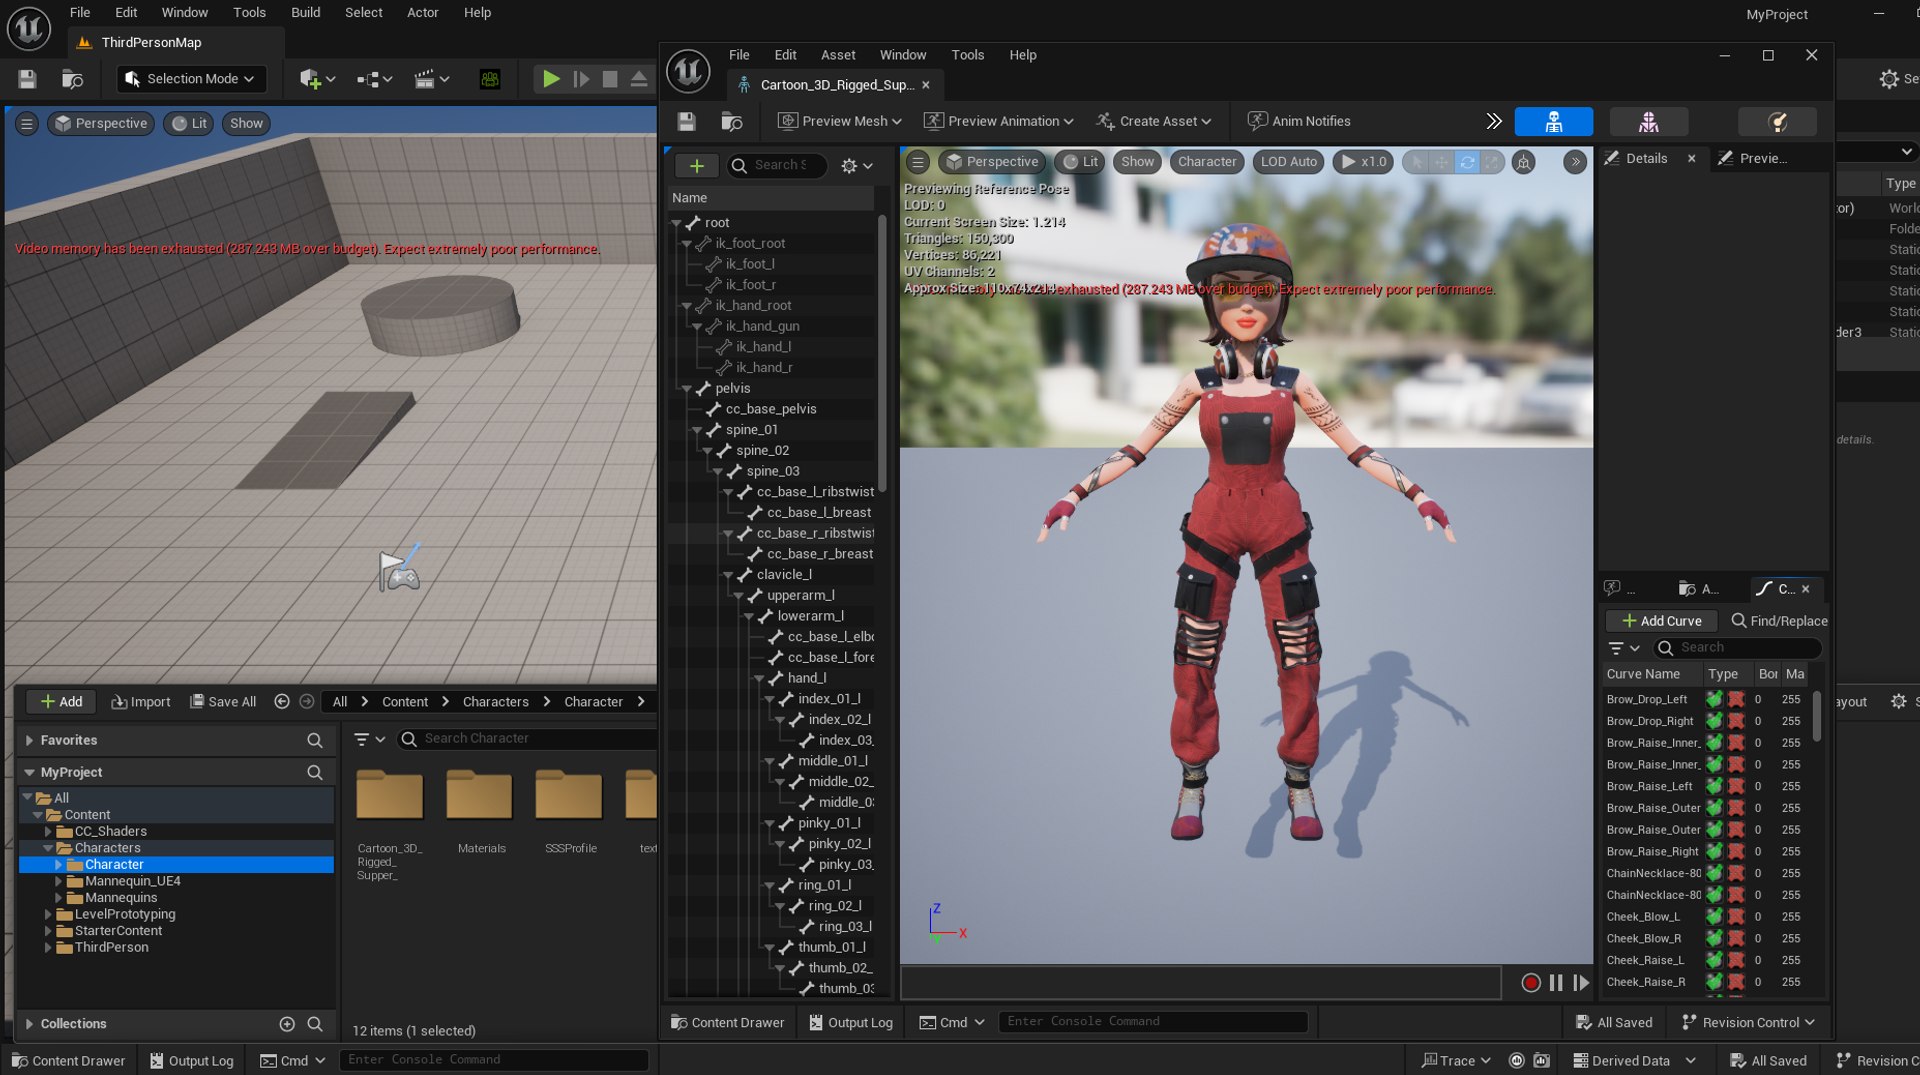Click the green platforms icon in main toolbar
This screenshot has height=1075, width=1920.
pyautogui.click(x=490, y=79)
